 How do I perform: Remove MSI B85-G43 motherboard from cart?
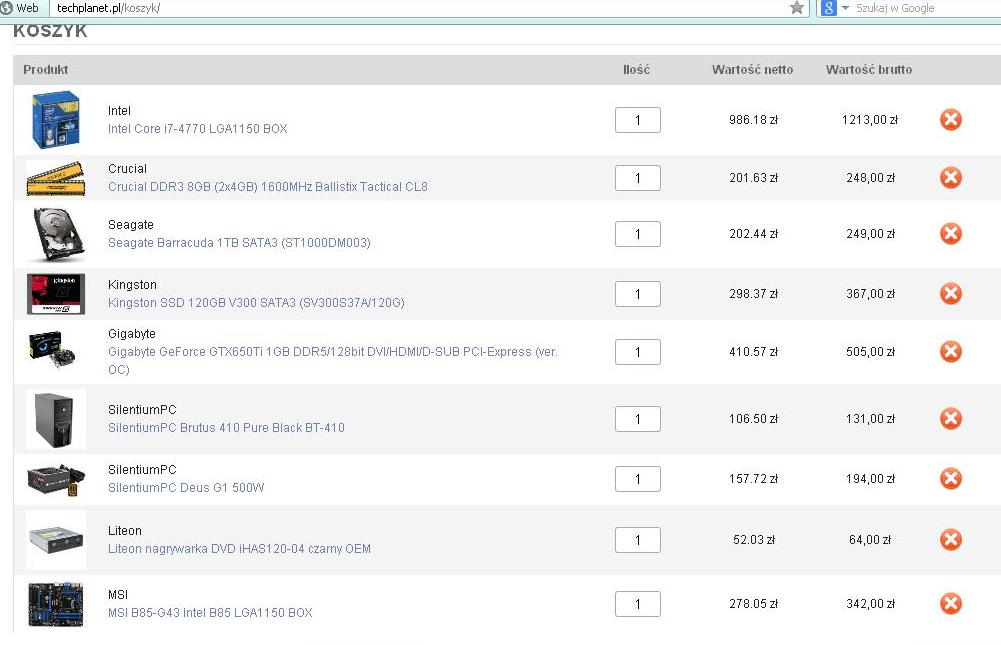click(951, 603)
